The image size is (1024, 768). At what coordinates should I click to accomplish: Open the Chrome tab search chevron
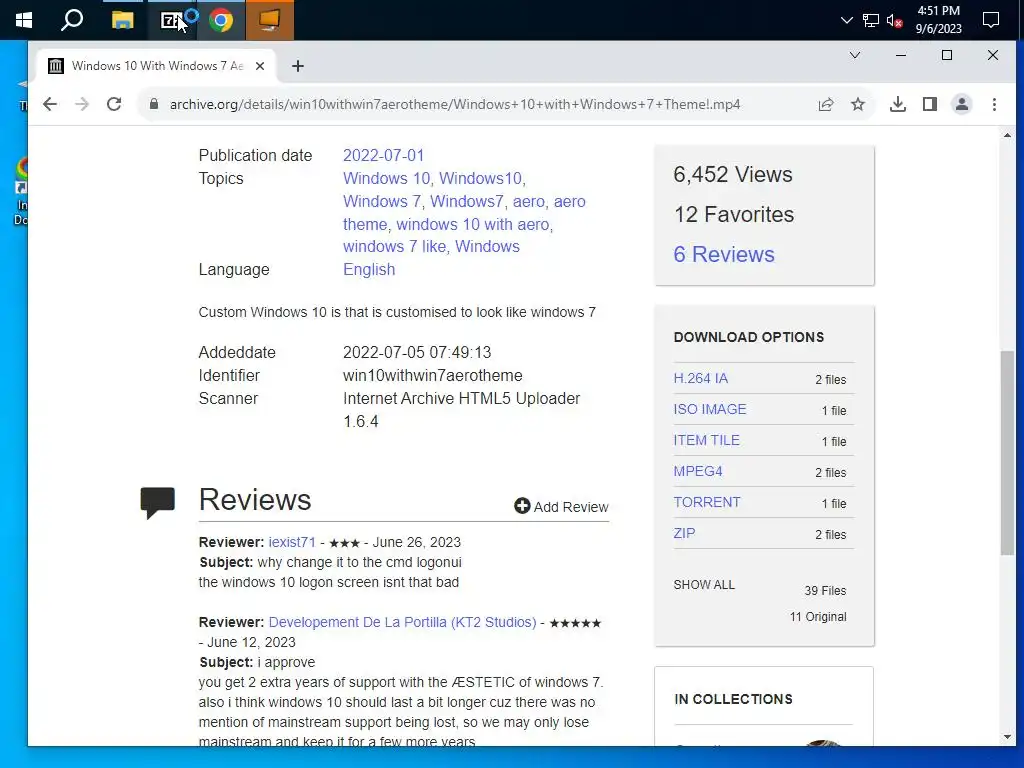854,55
